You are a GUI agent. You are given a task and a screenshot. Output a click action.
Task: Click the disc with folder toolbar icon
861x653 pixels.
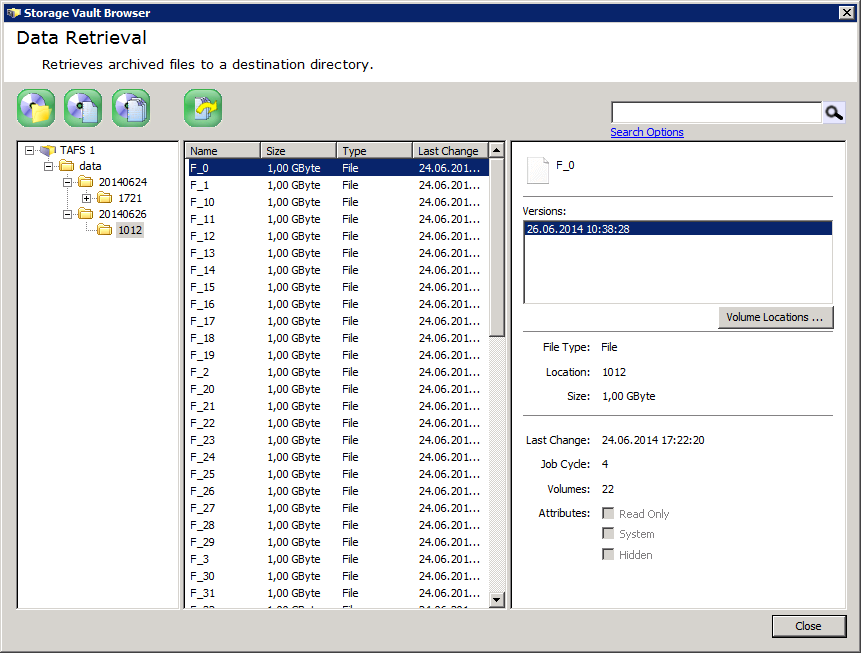tap(36, 108)
